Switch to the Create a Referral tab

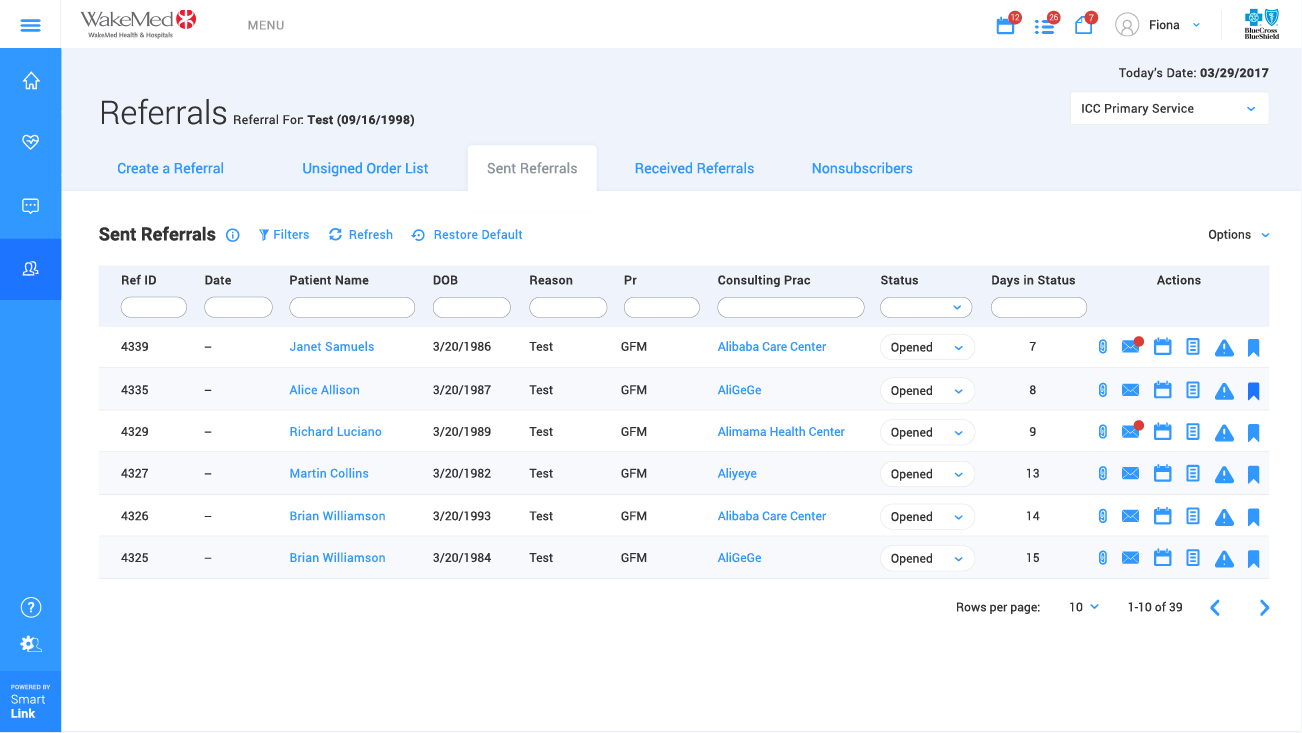(x=170, y=168)
